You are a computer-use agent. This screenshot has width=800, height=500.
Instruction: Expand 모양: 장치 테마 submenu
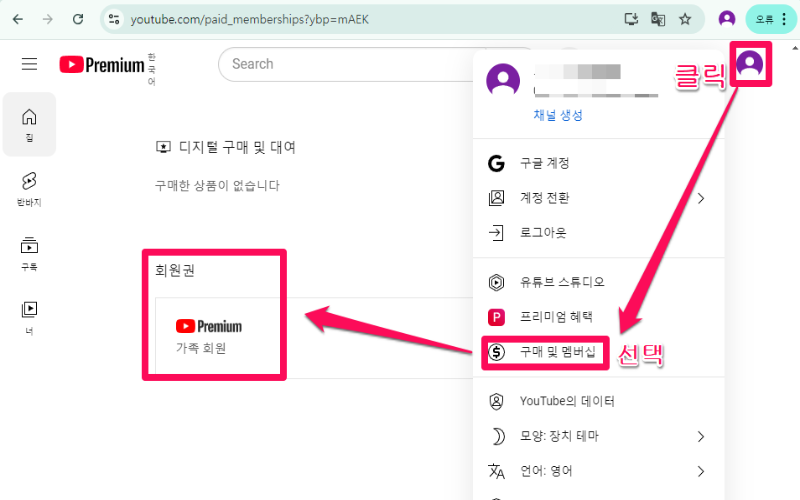pyautogui.click(x=598, y=436)
